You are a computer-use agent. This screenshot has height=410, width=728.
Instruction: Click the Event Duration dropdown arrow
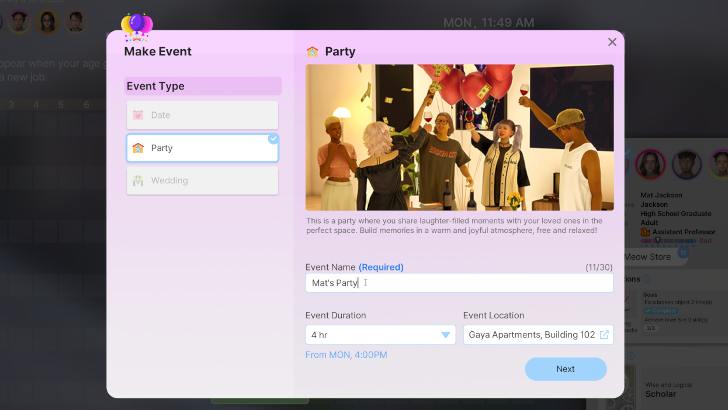(x=445, y=335)
